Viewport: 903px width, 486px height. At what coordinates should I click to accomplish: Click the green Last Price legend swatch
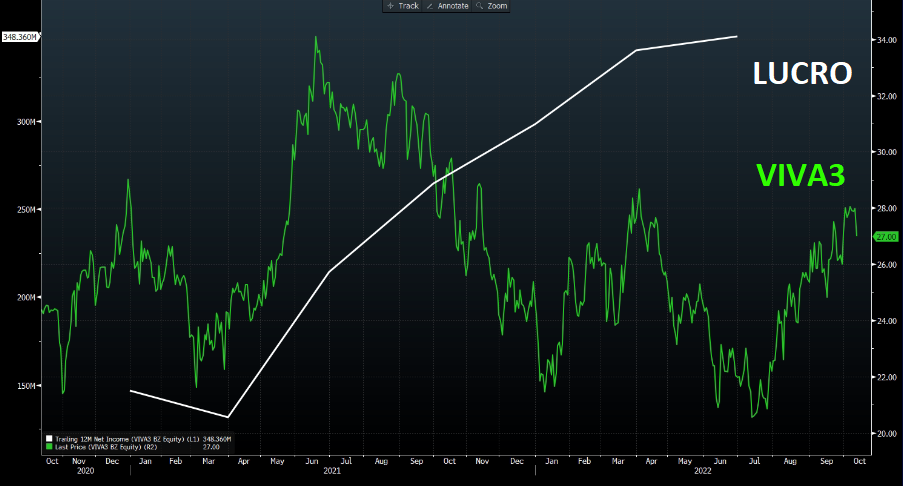pyautogui.click(x=49, y=447)
